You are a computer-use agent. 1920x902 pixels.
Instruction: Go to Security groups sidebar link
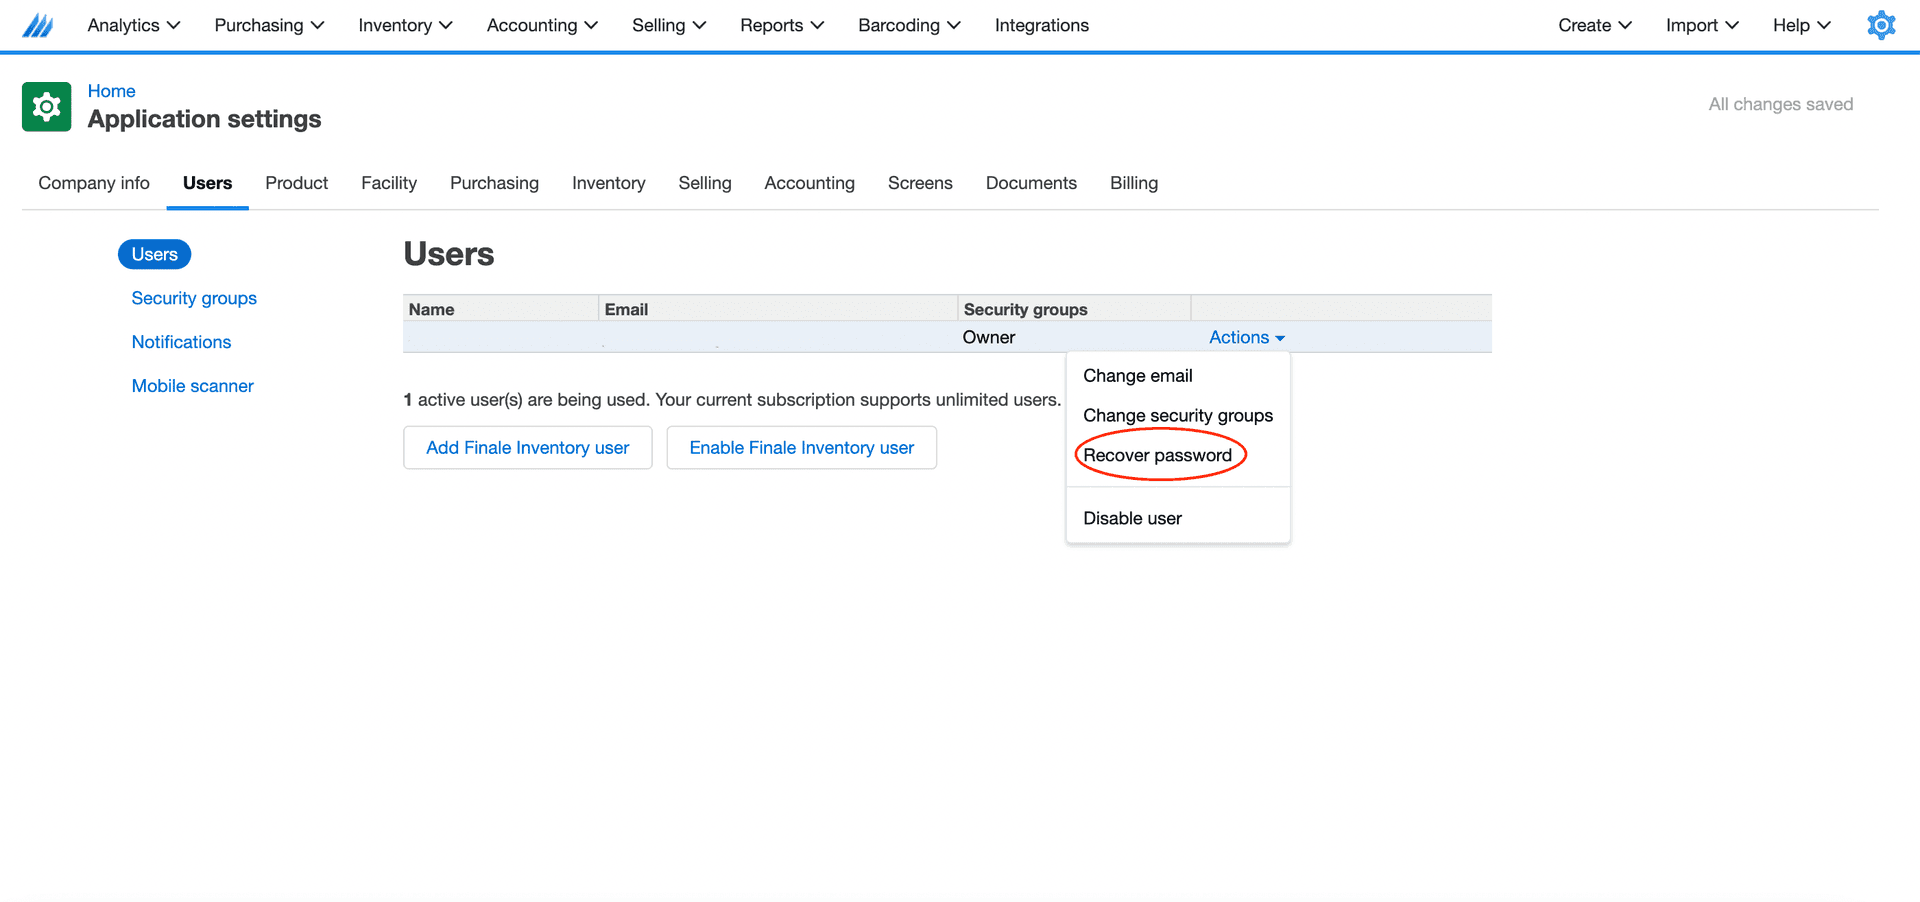(x=194, y=299)
